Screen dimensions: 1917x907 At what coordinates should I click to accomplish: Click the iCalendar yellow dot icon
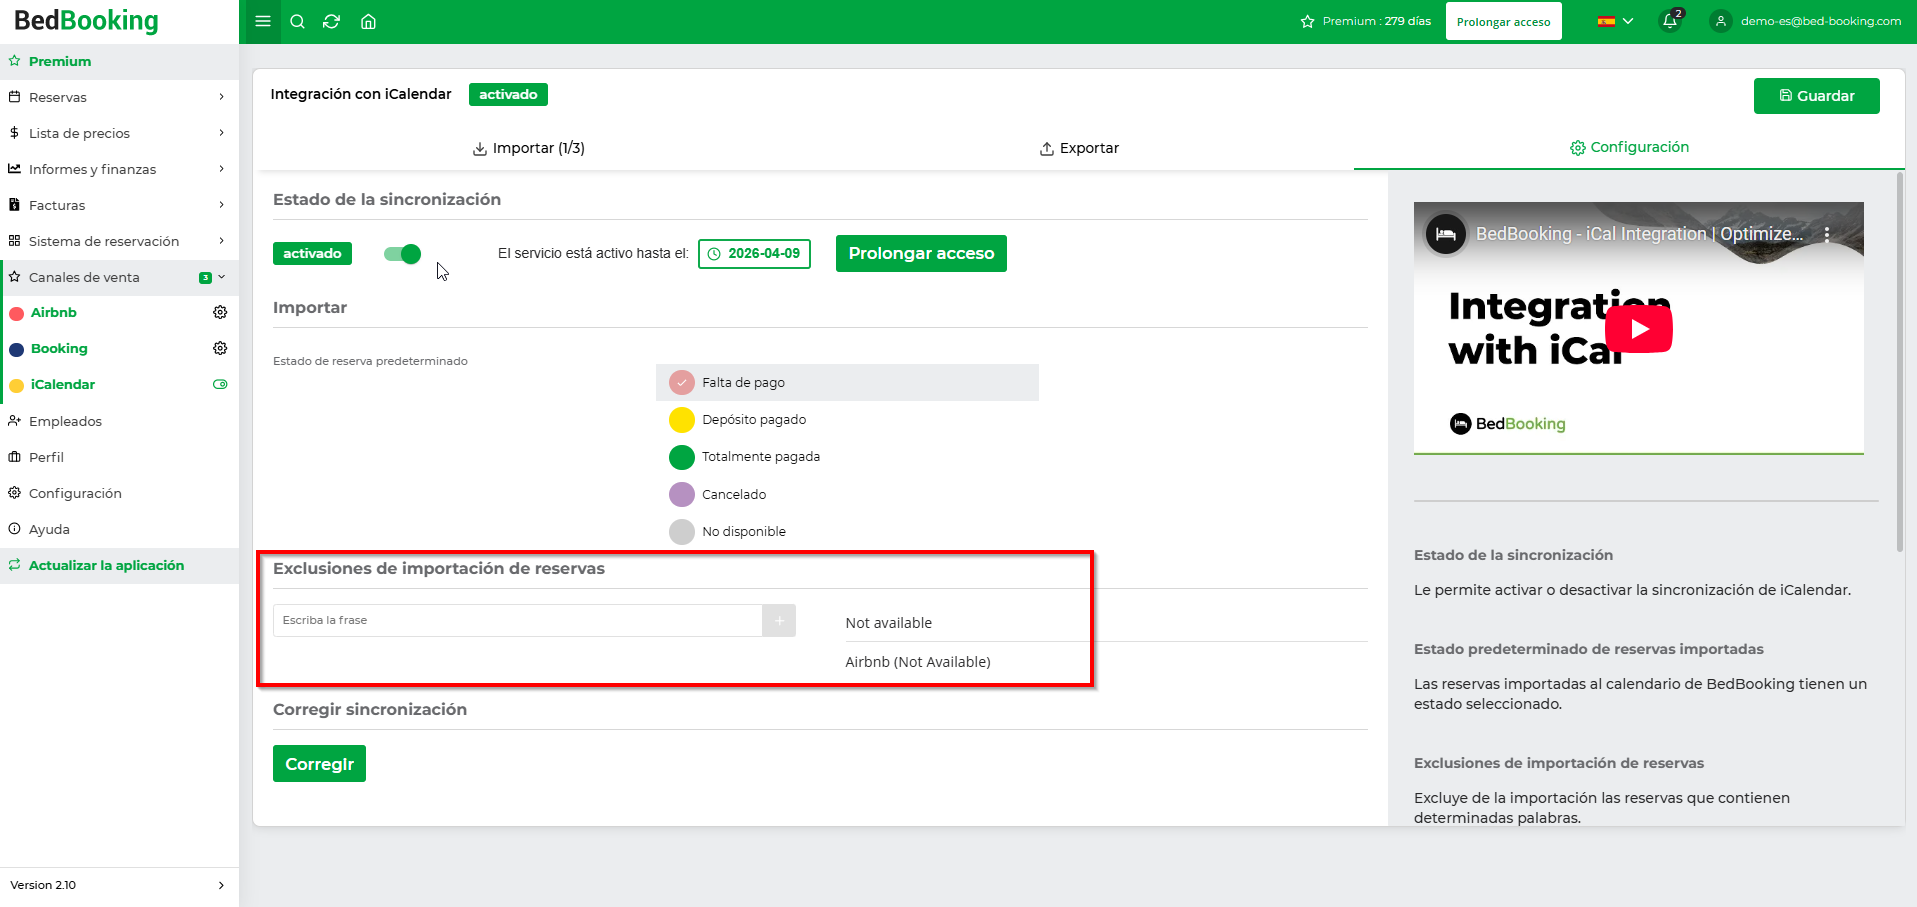(16, 386)
